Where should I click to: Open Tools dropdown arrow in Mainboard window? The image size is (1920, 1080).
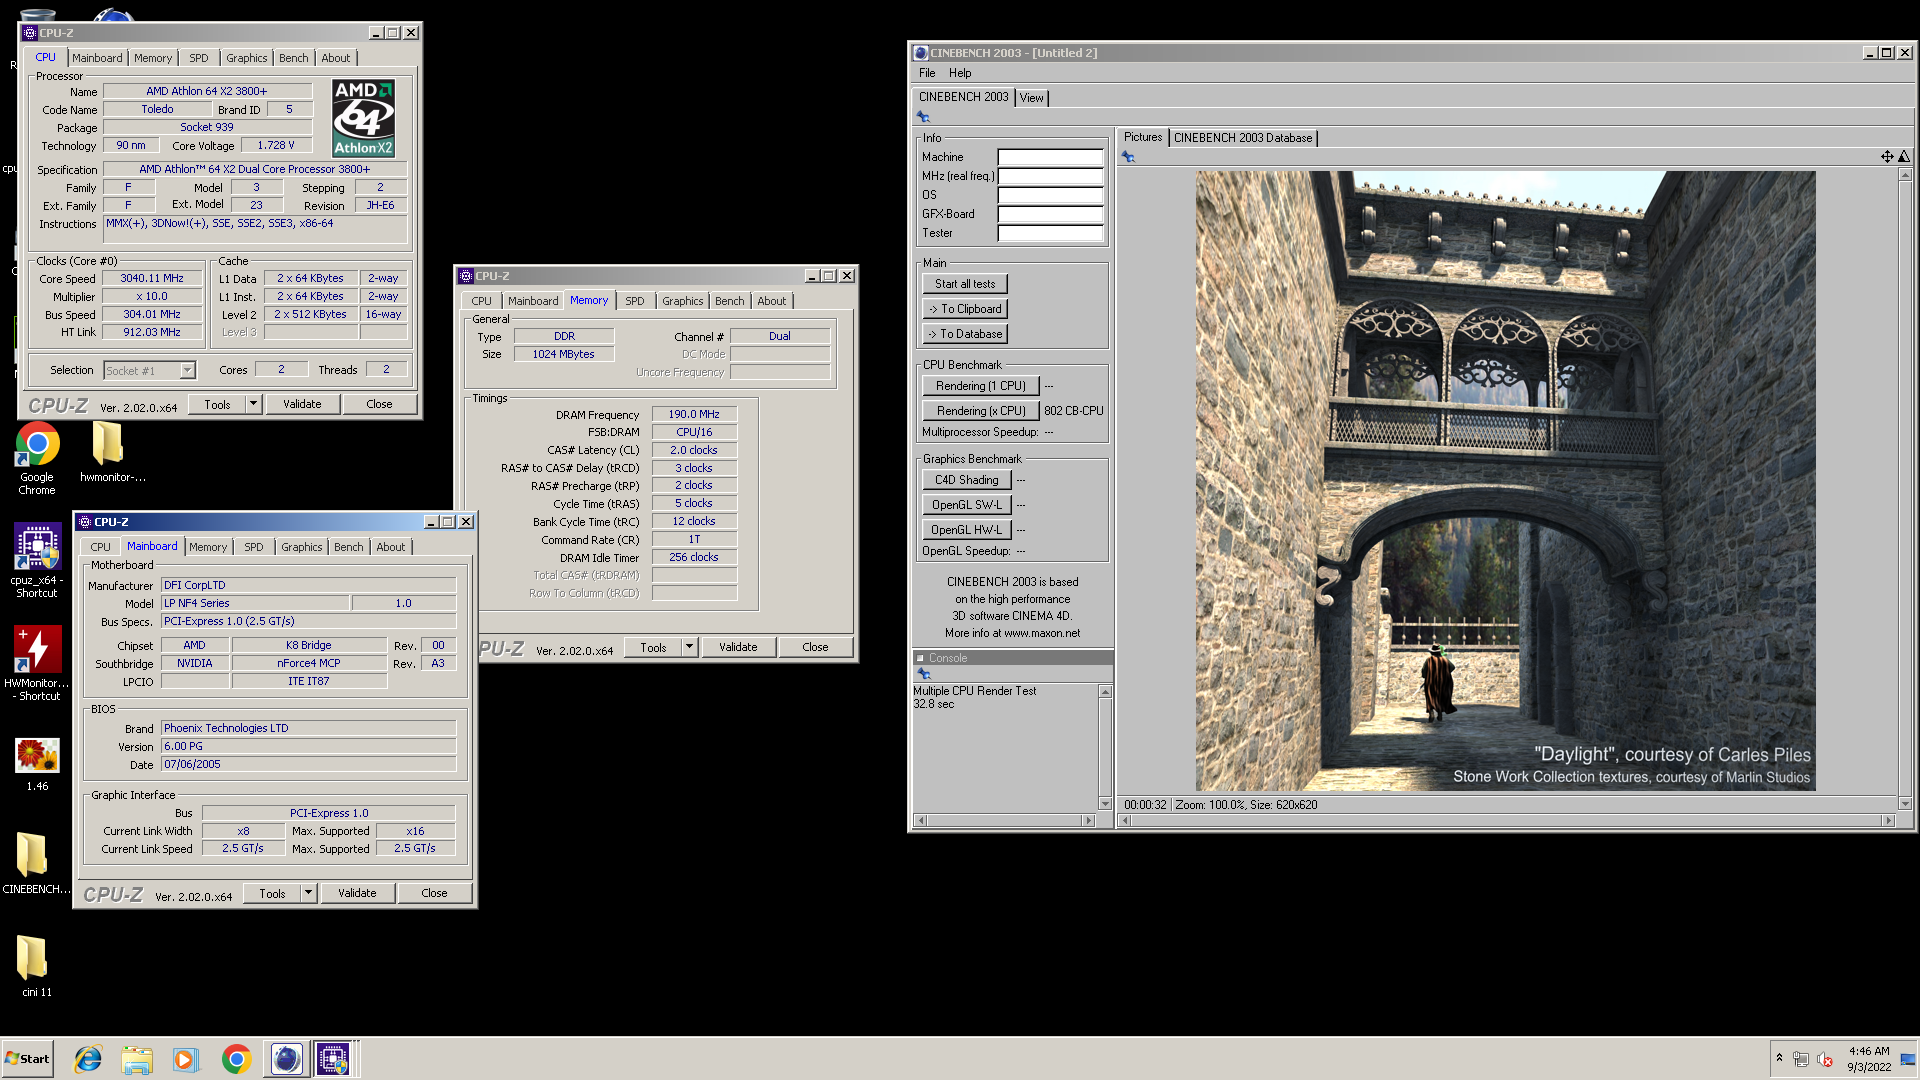pyautogui.click(x=308, y=893)
